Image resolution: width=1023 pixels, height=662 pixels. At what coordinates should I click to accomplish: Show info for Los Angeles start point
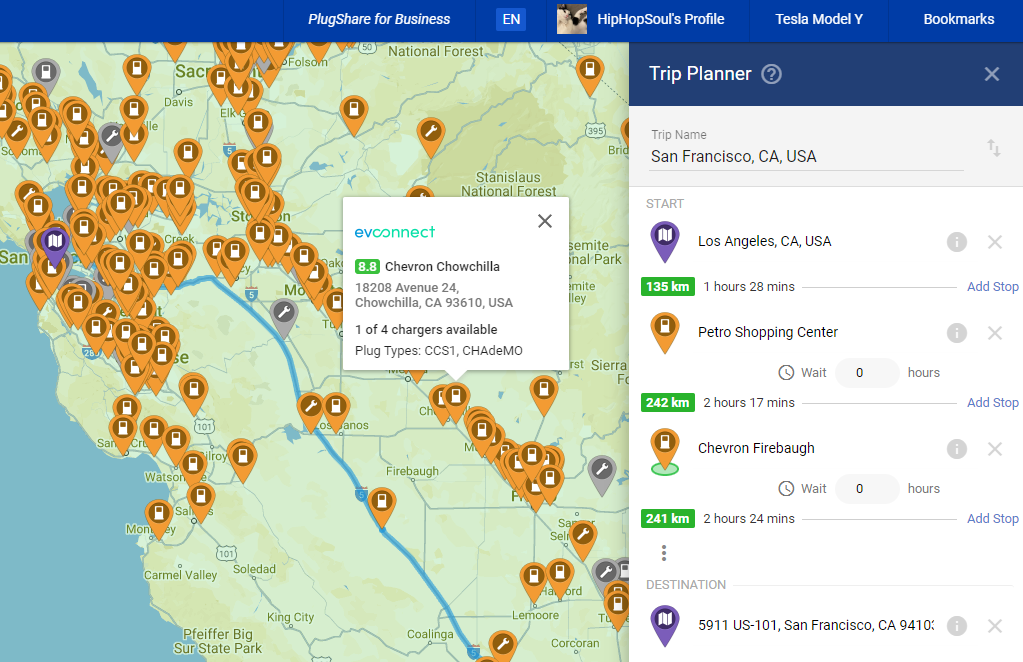[956, 242]
